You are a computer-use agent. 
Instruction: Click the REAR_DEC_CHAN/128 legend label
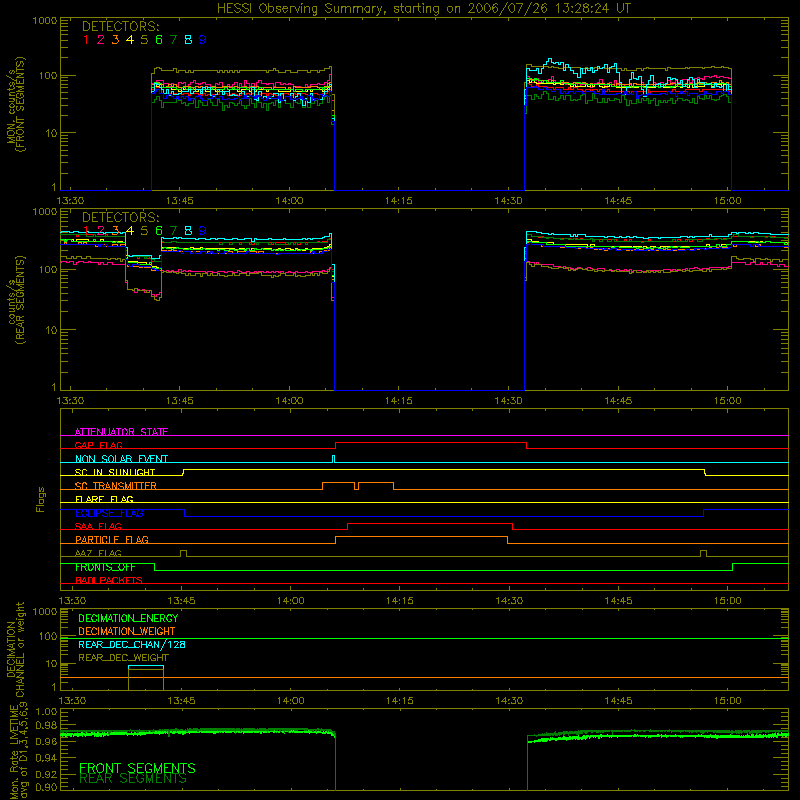pos(132,645)
